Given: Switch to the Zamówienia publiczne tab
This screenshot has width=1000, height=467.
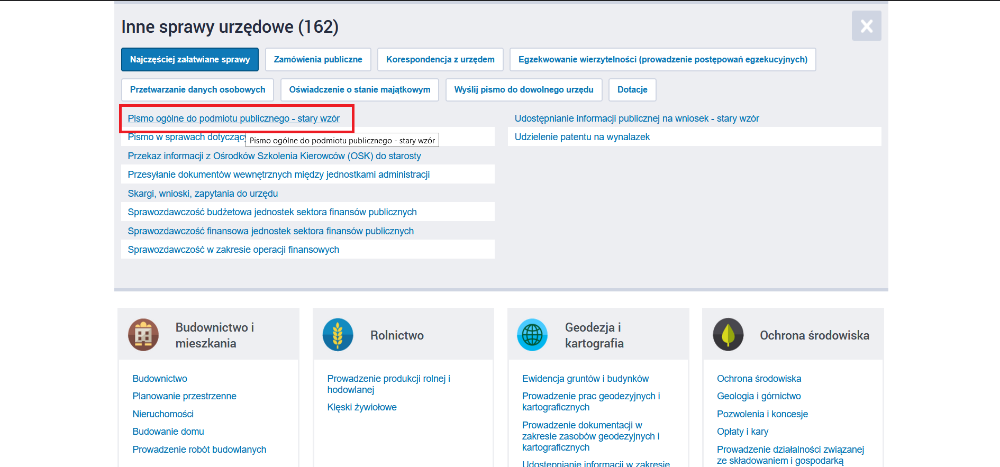Looking at the screenshot, I should click(319, 60).
